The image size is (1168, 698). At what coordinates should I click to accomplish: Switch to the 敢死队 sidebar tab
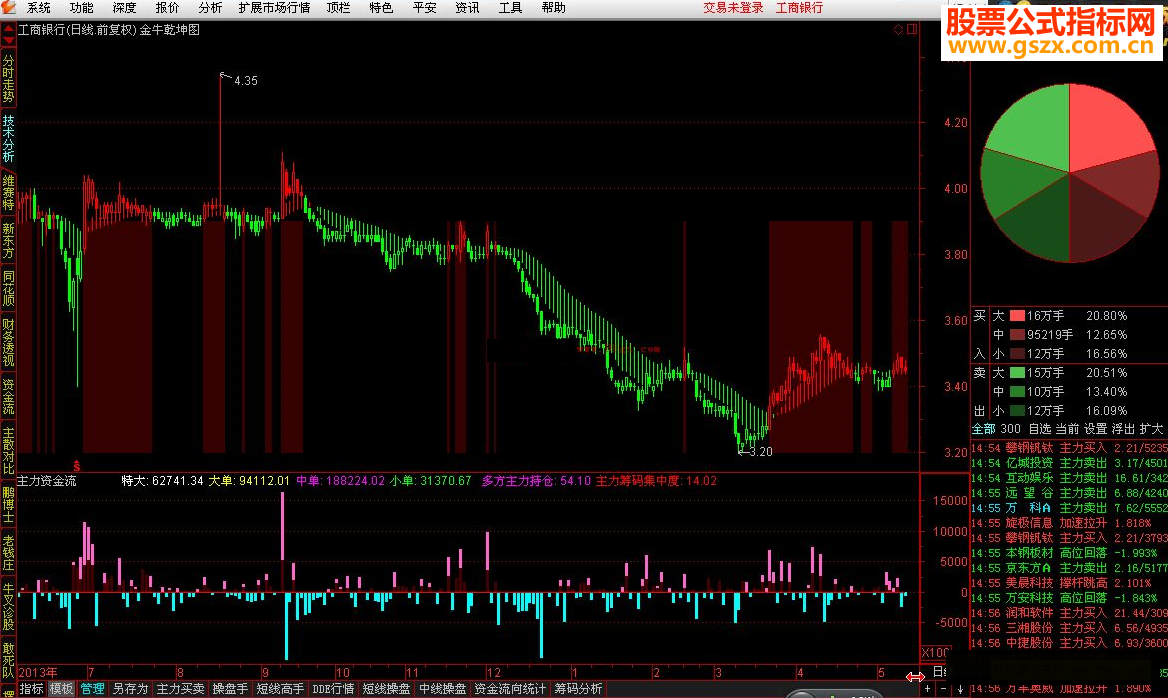(8, 659)
